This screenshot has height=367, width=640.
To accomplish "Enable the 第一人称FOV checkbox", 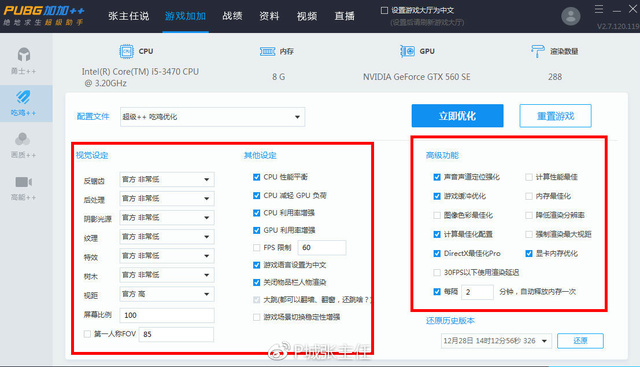I will pos(87,334).
